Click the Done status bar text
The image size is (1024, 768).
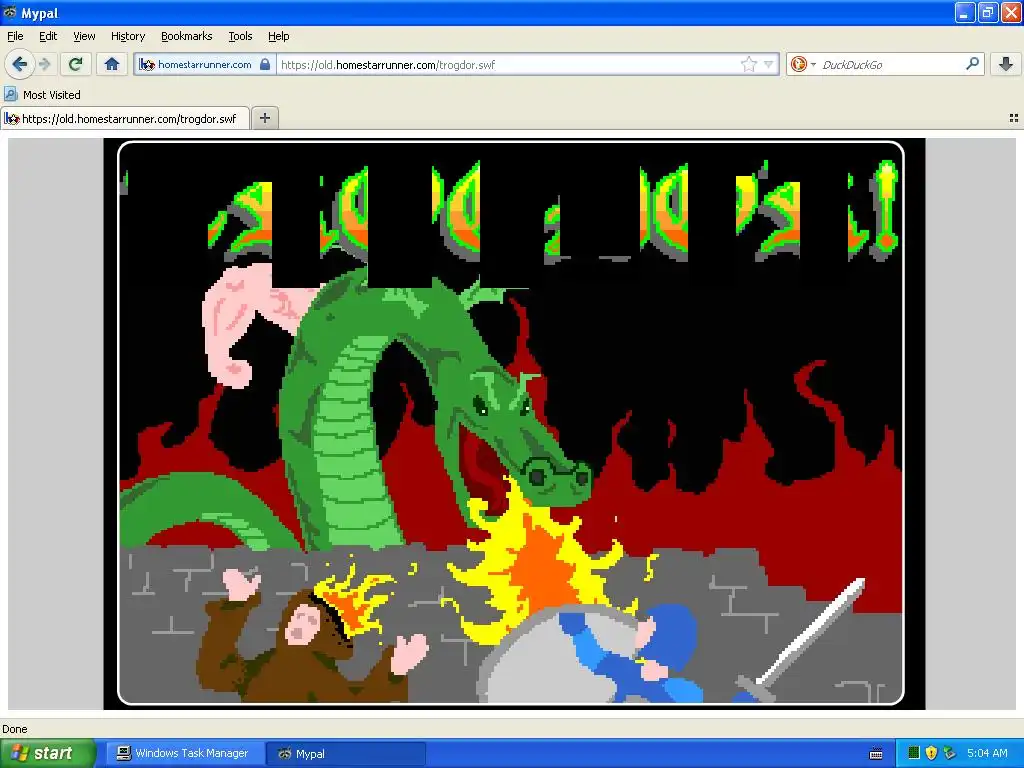(x=15, y=729)
